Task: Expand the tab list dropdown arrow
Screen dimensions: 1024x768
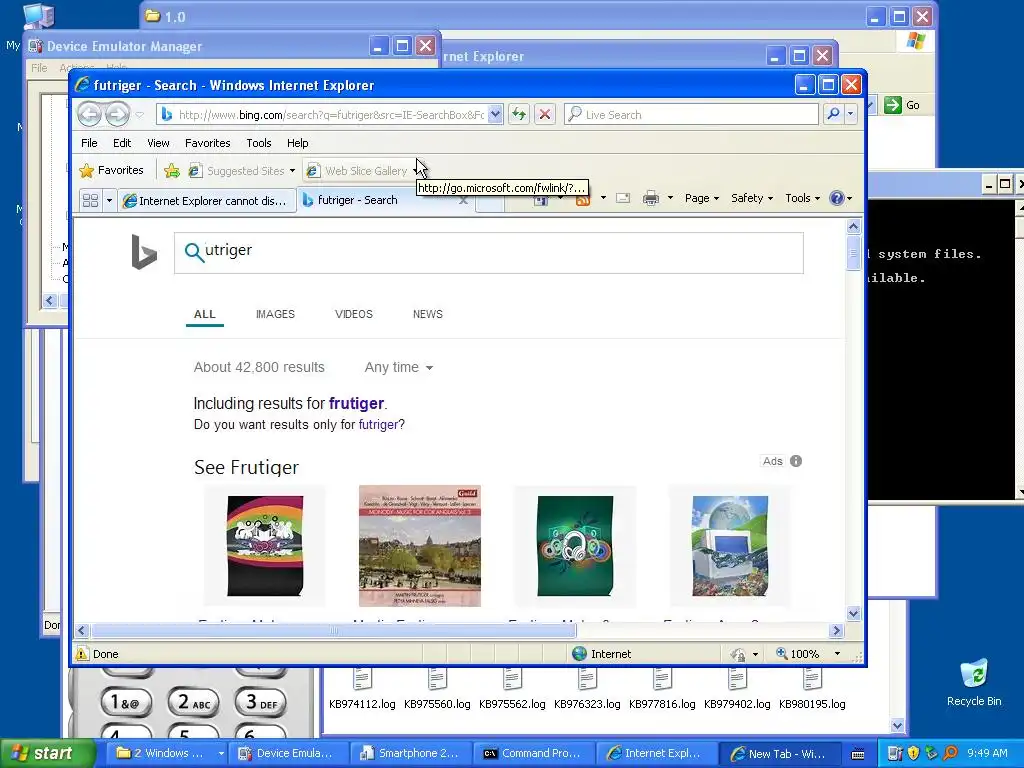Action: coord(109,200)
